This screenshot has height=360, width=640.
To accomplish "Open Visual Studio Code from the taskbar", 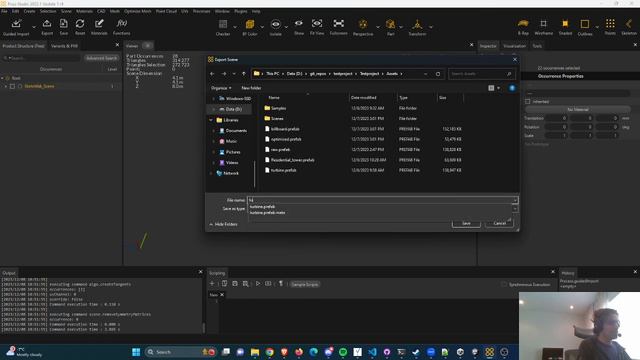I will [x=372, y=352].
